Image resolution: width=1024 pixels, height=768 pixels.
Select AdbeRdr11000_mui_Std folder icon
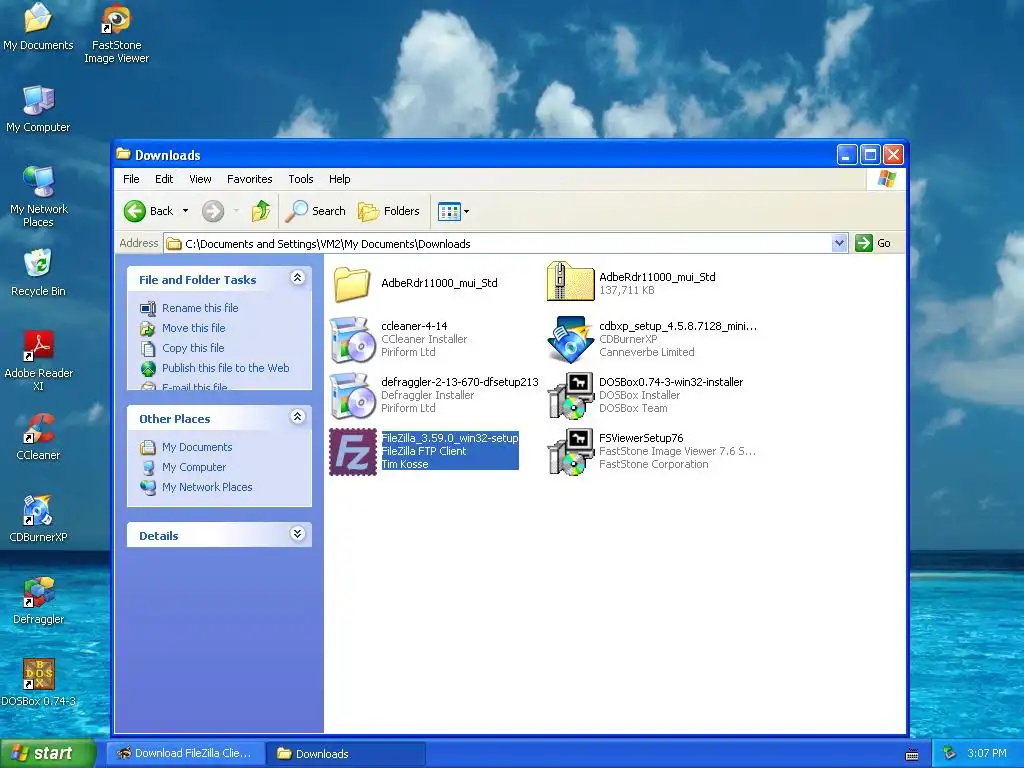pos(352,283)
